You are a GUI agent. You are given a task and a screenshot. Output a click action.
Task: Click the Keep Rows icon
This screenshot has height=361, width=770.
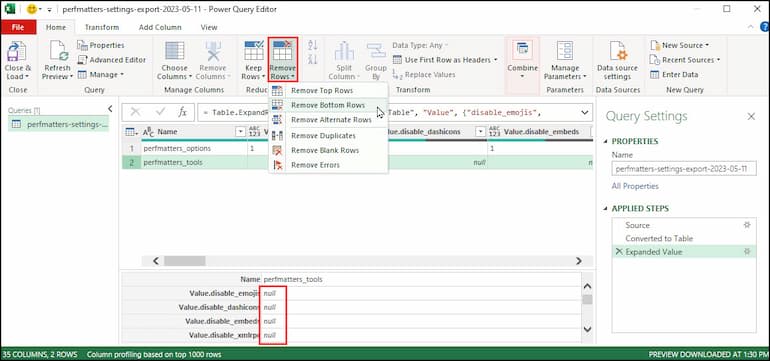coord(254,51)
